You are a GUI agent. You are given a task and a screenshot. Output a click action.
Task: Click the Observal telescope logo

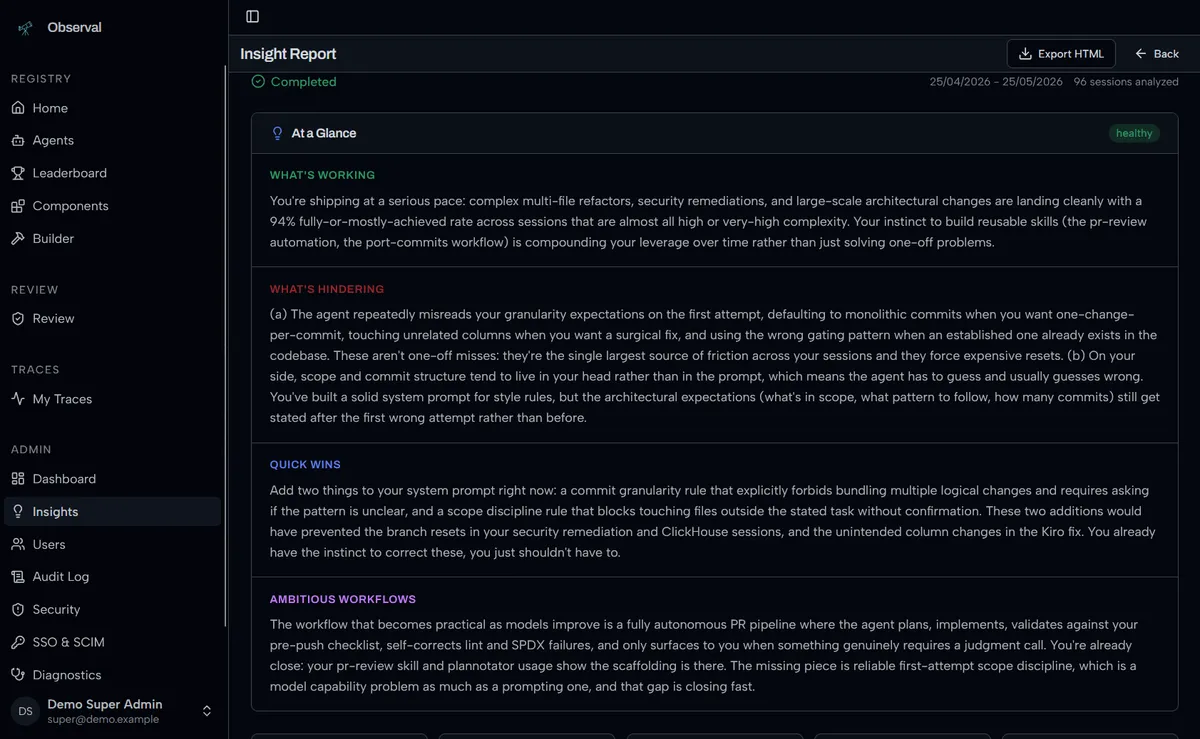tap(25, 28)
